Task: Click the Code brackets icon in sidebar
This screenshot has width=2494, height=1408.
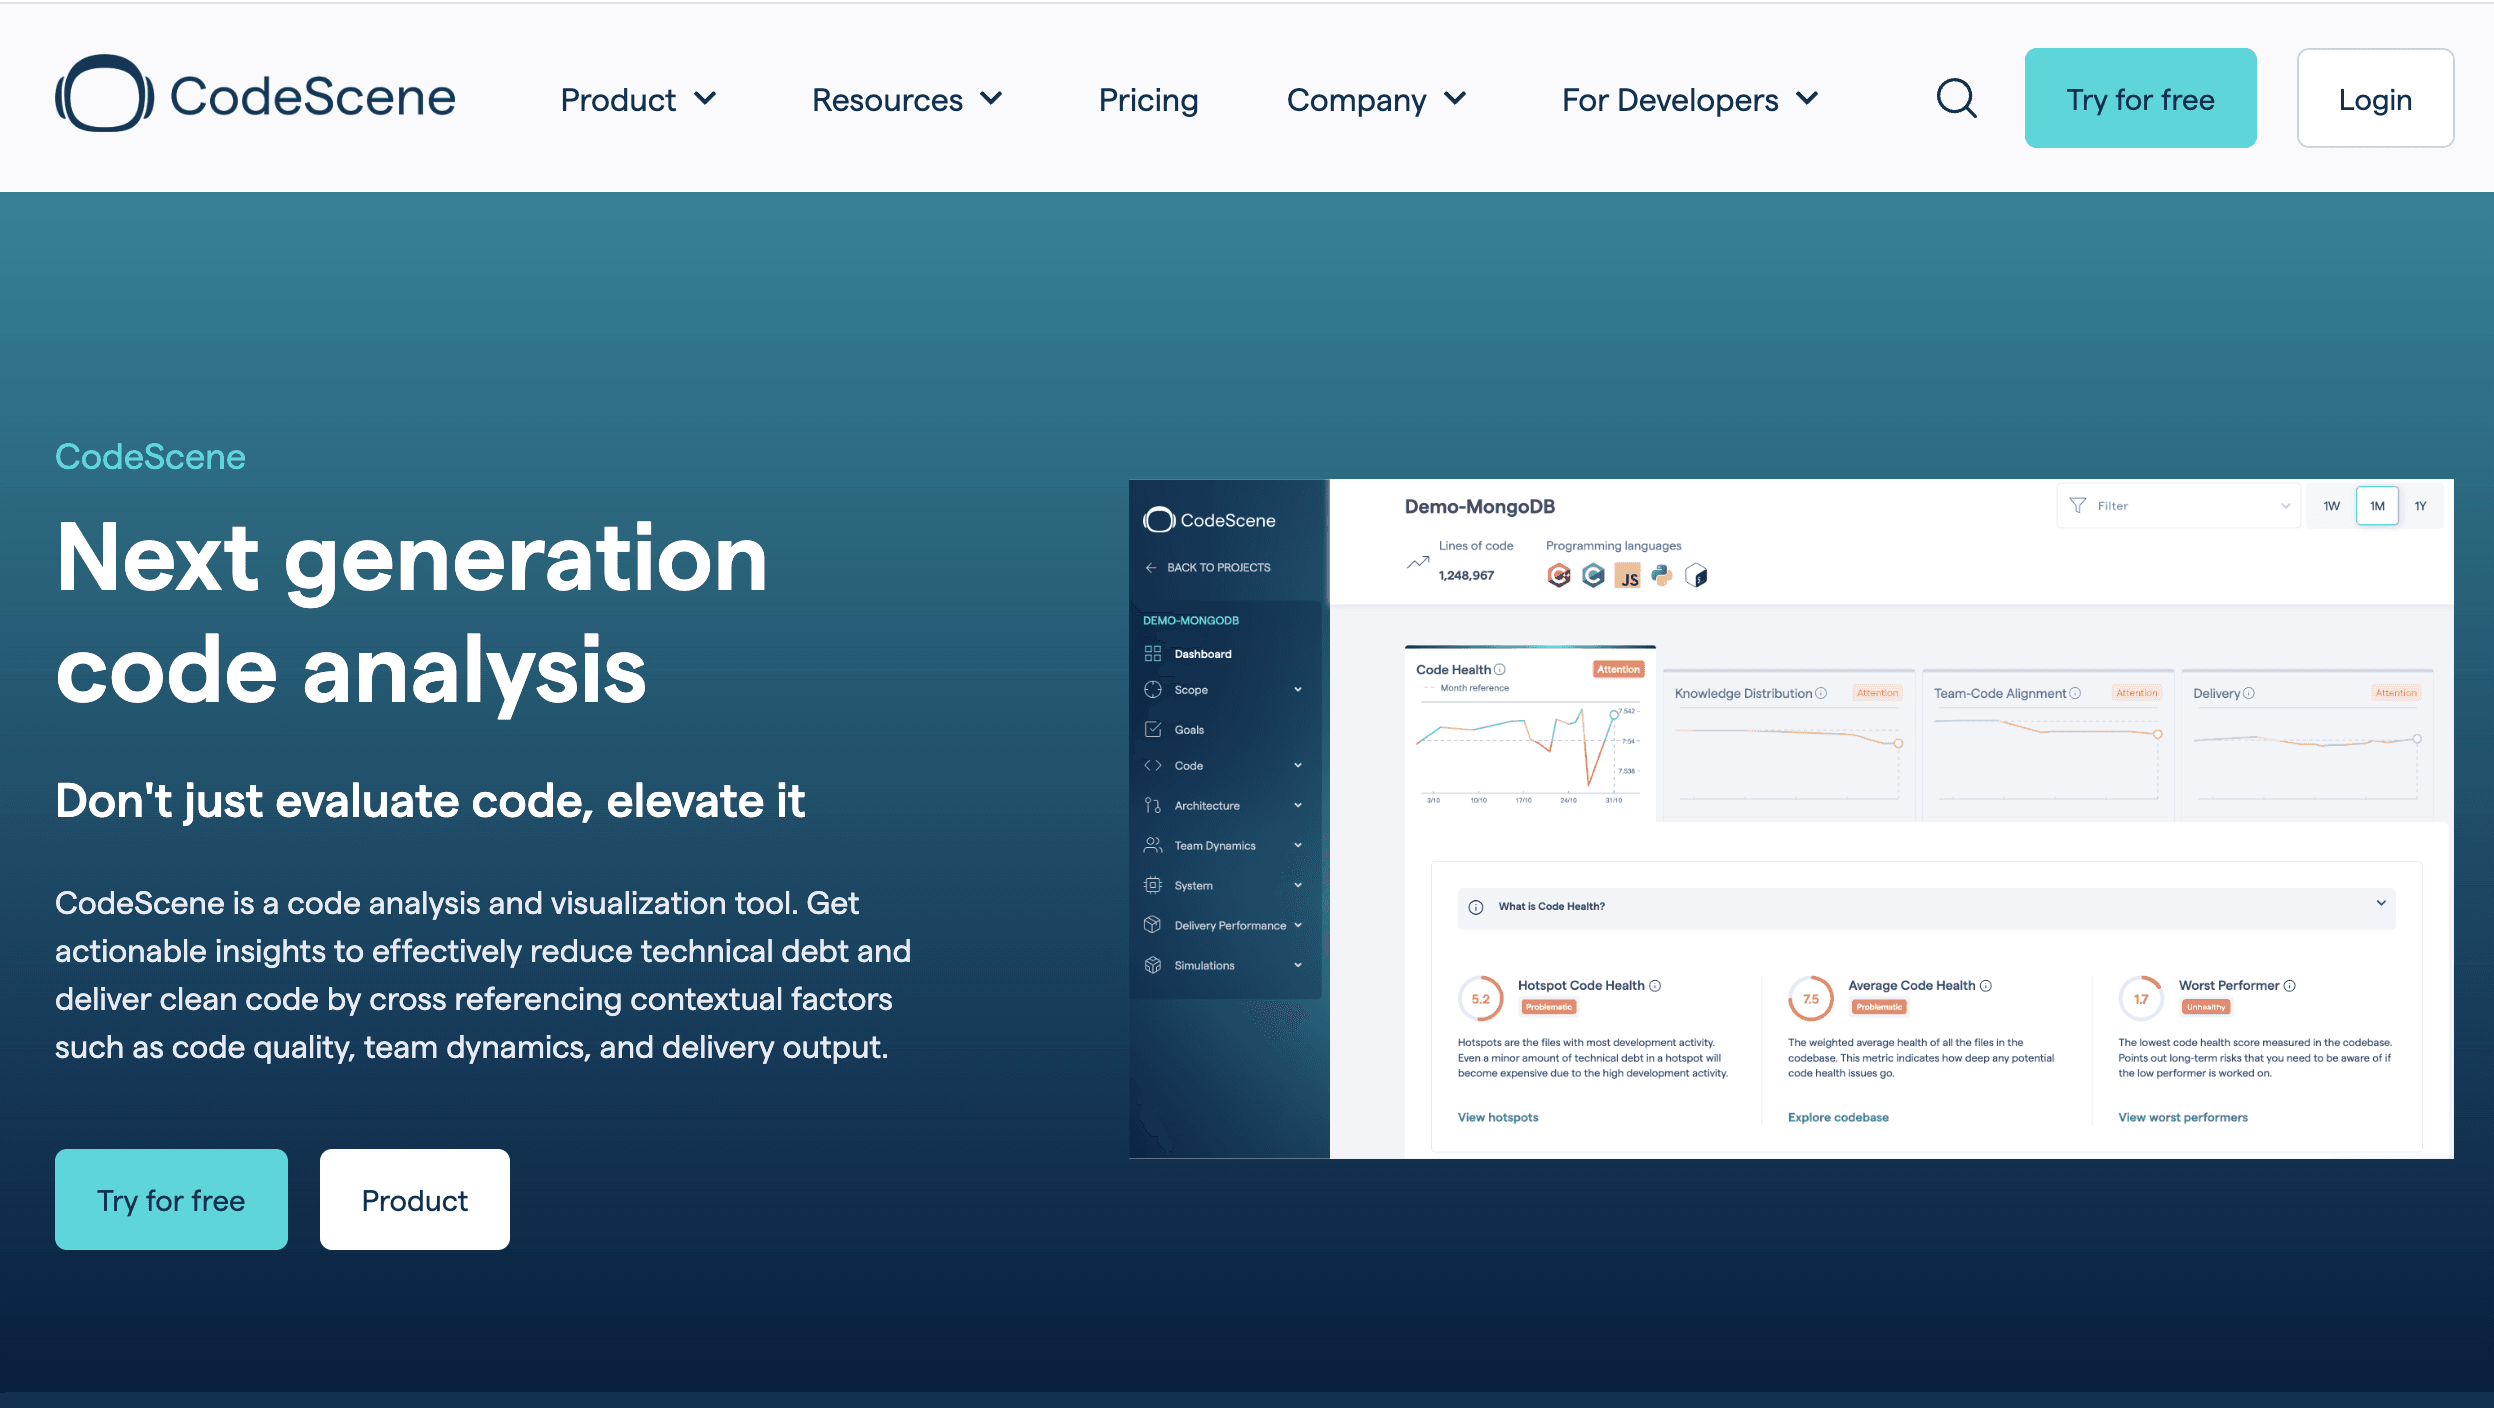Action: [x=1153, y=766]
